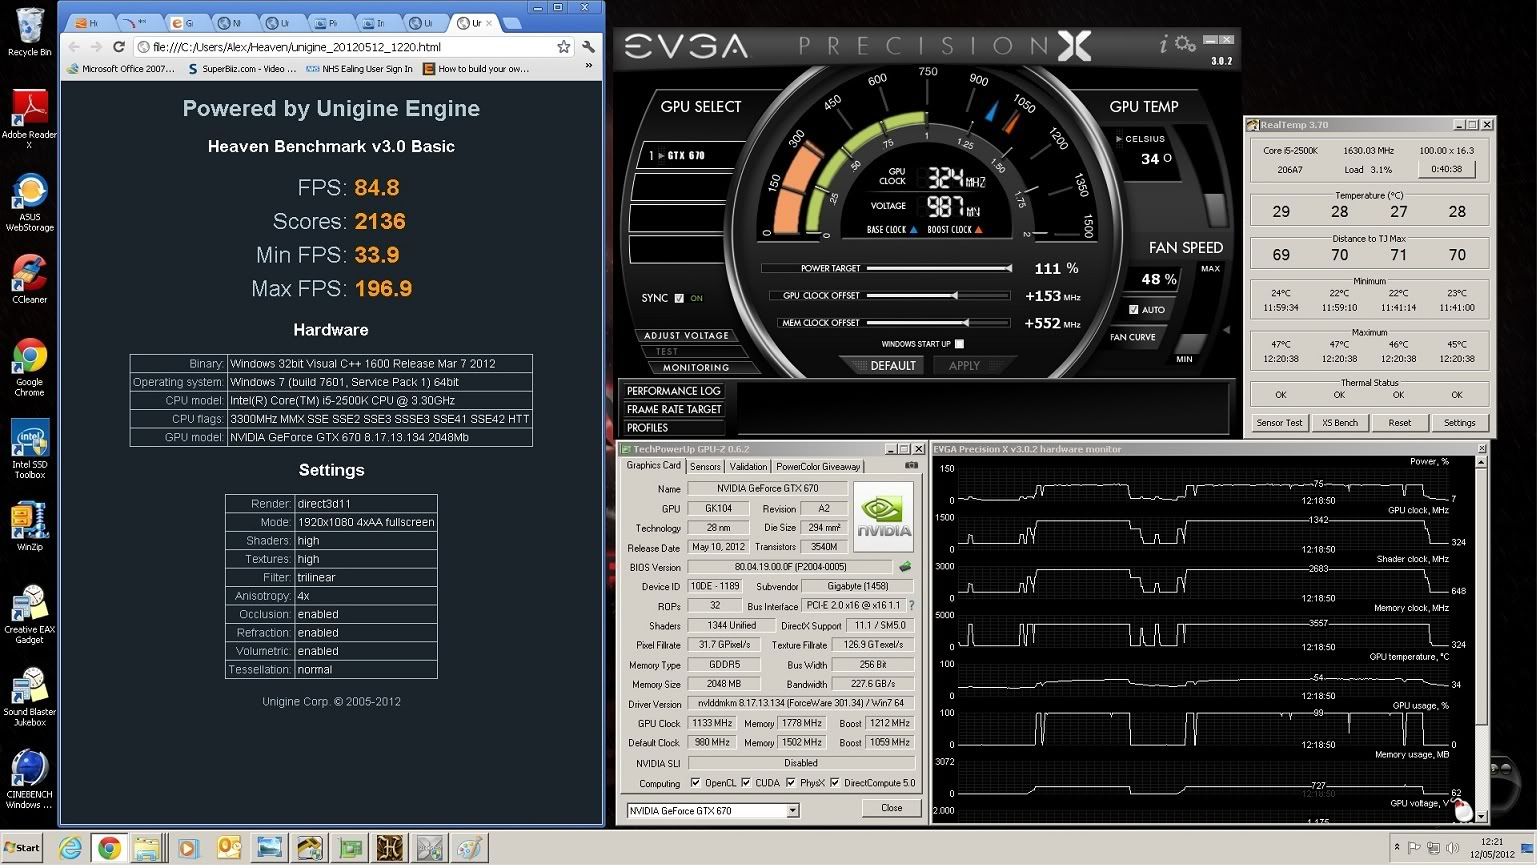This screenshot has width=1540, height=868.
Task: Select the Graphics Card tab in GPU-Z
Action: 653,466
